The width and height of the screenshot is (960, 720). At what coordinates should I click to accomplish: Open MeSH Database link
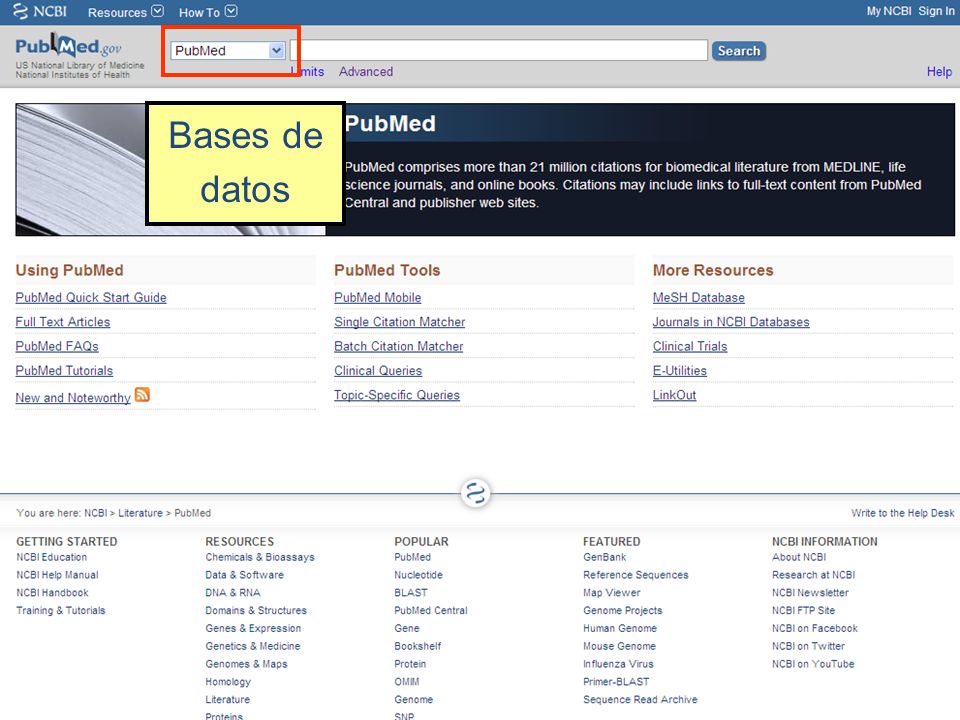coord(699,298)
